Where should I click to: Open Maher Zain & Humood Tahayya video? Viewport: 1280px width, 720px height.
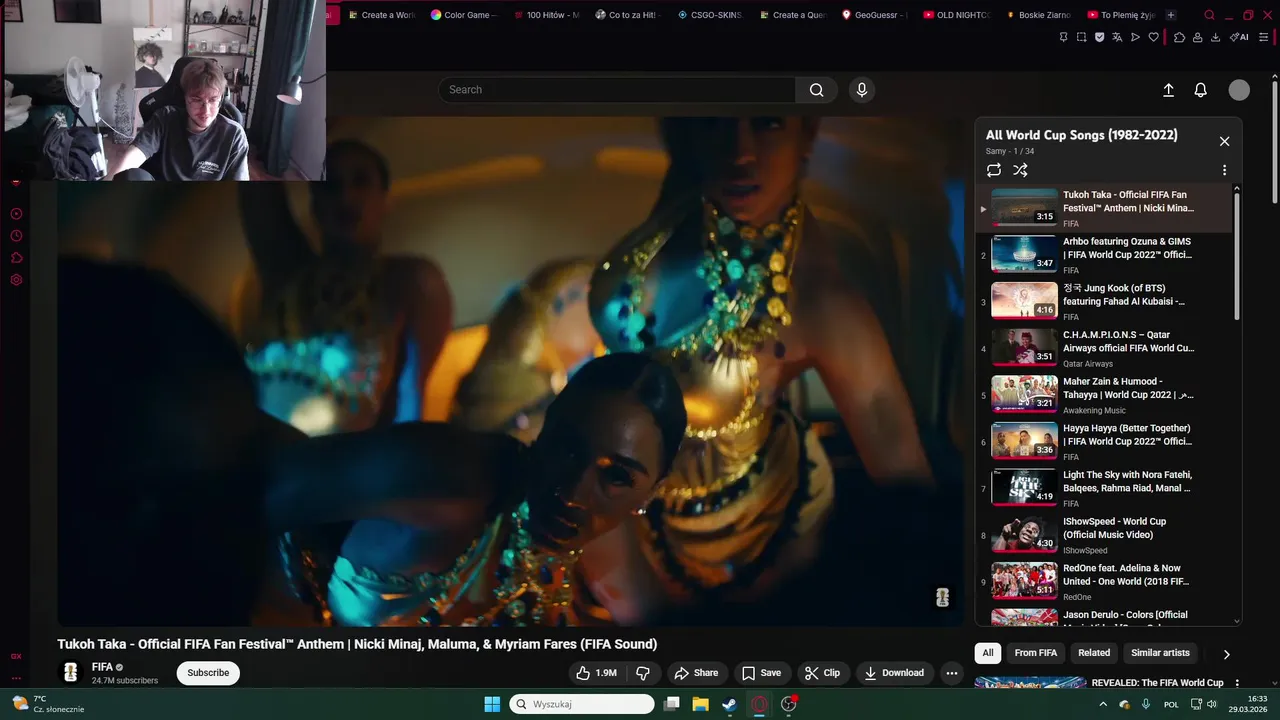click(x=1105, y=395)
